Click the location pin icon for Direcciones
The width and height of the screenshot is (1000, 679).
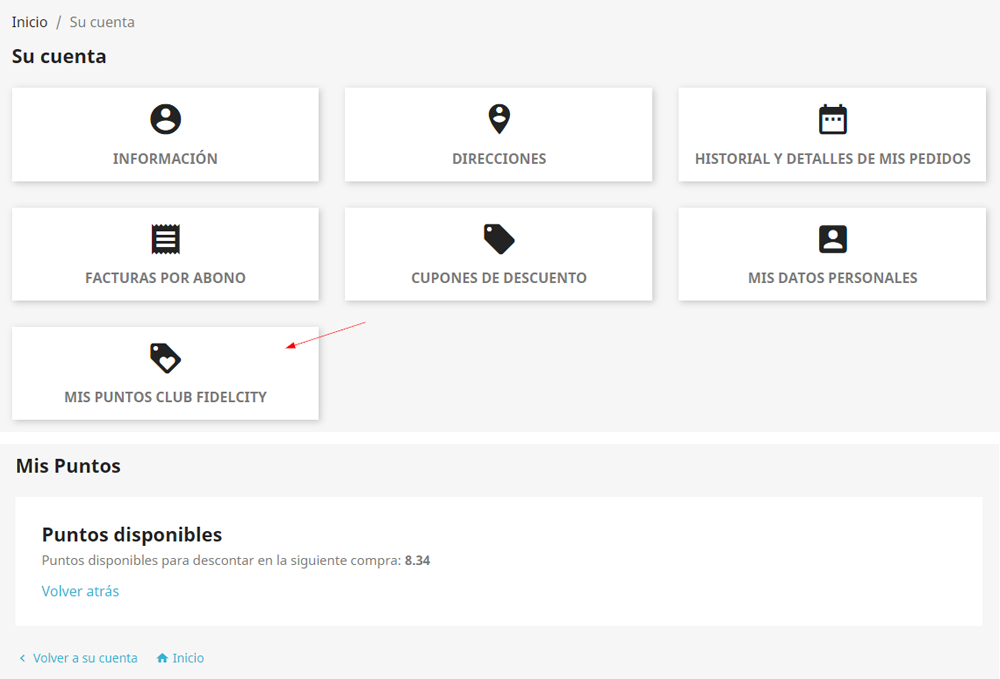pos(499,119)
